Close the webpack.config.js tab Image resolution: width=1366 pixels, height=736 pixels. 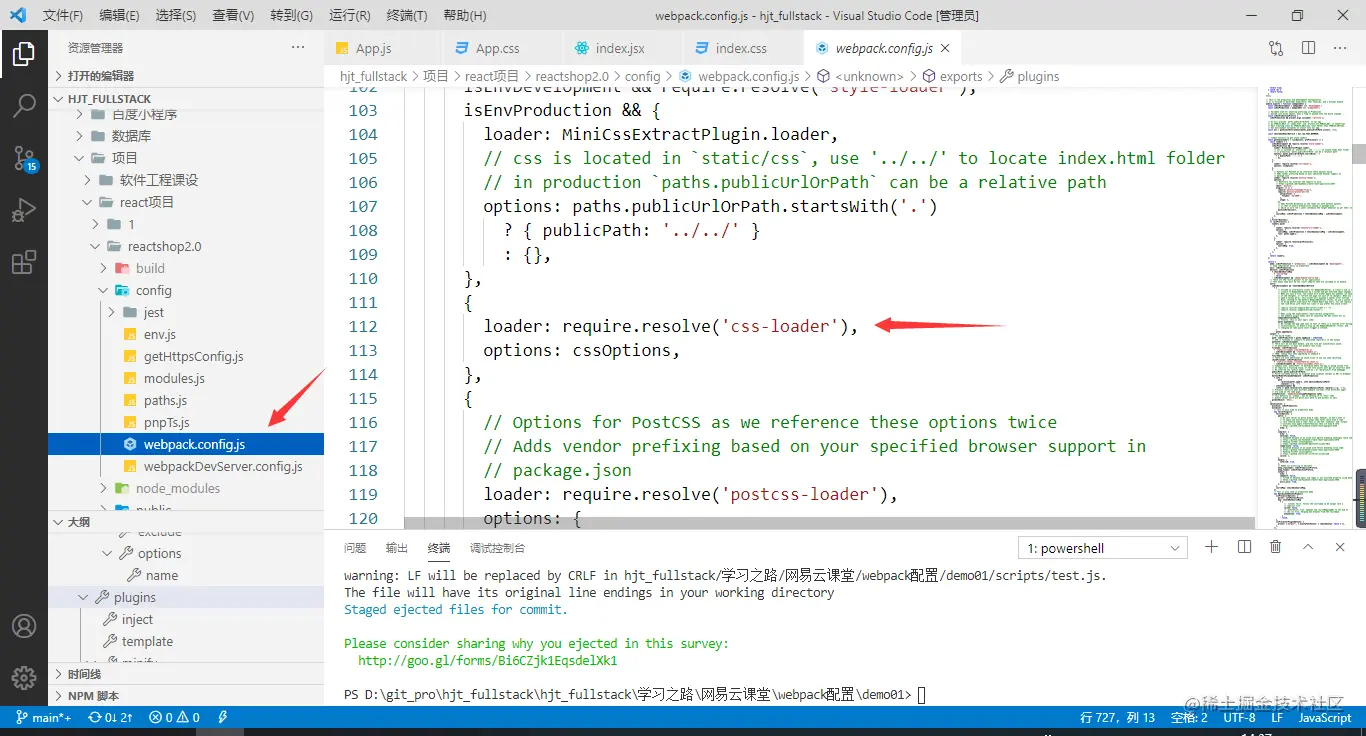(946, 48)
